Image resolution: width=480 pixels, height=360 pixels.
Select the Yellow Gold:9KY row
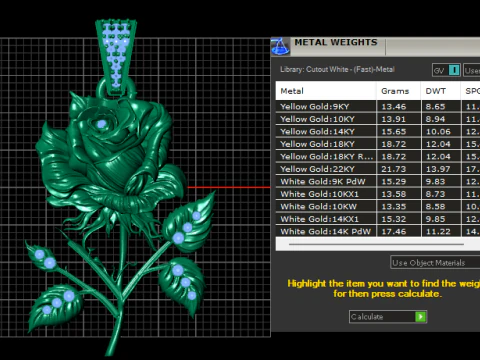pos(378,106)
